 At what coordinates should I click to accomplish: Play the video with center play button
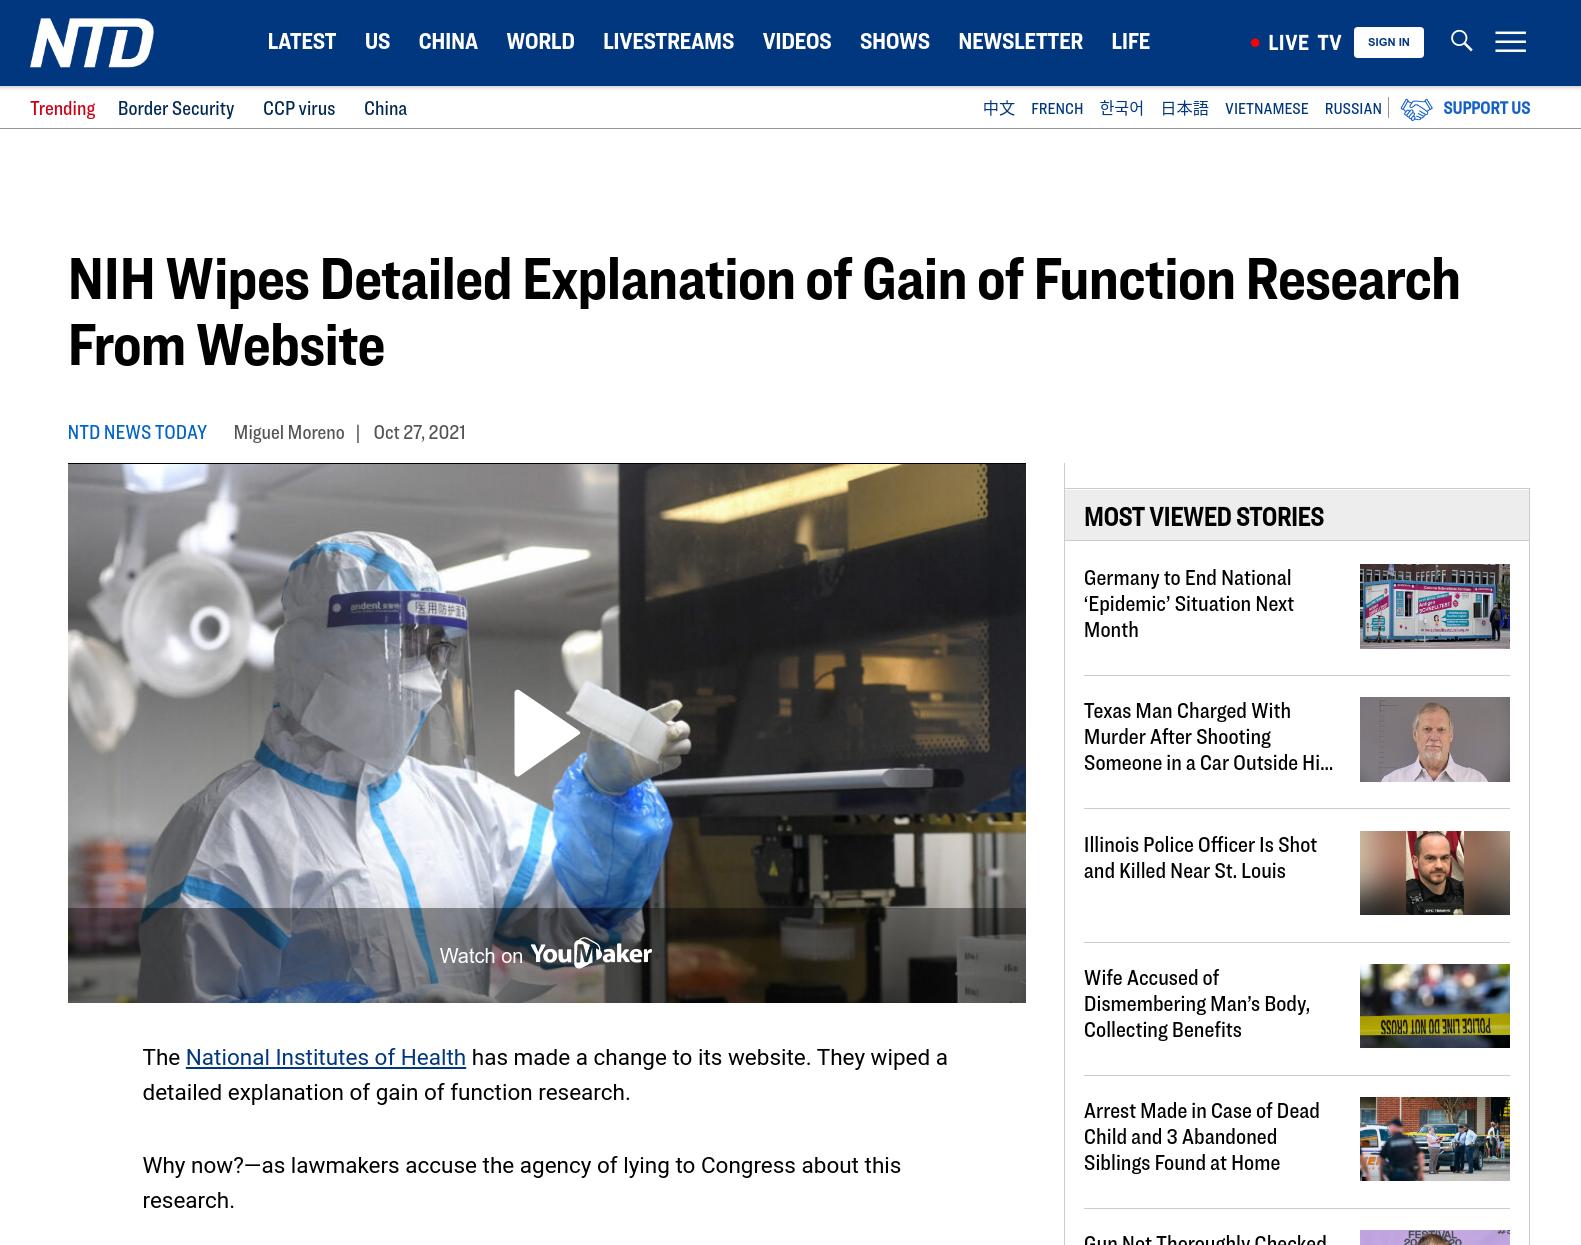tap(546, 733)
